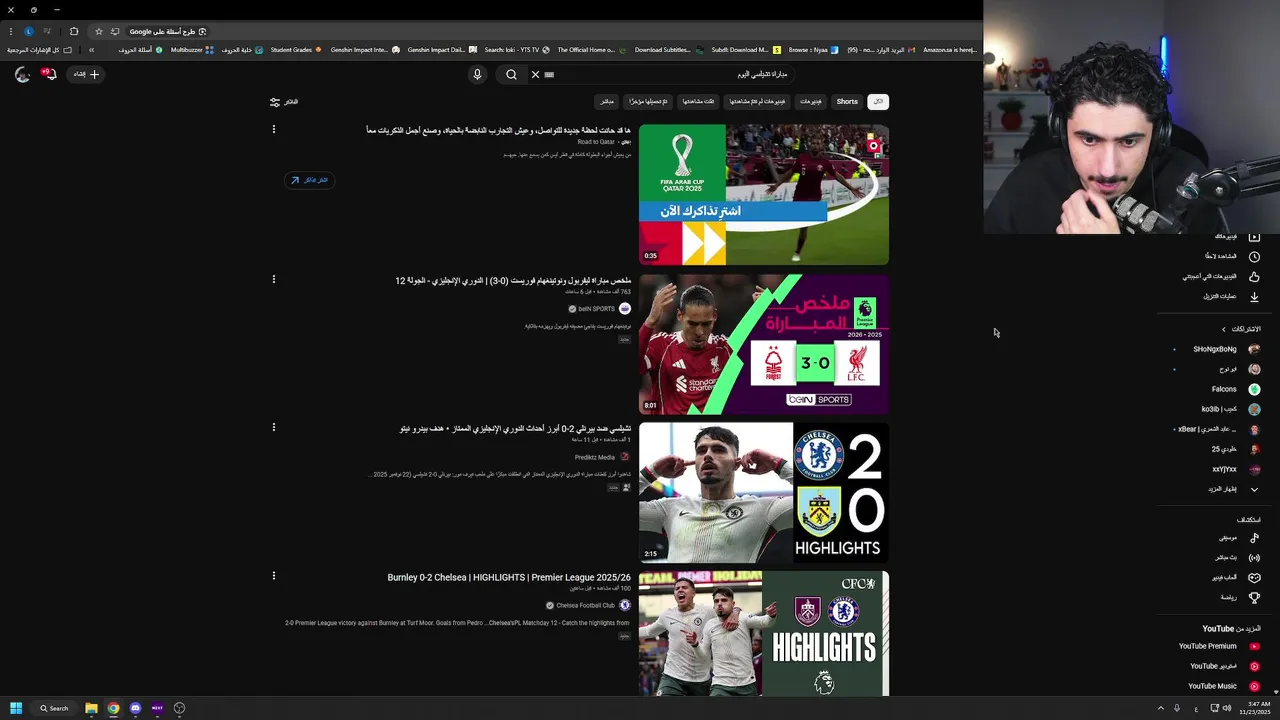1280x720 pixels.
Task: Click the Create plus button
Action: (x=86, y=74)
